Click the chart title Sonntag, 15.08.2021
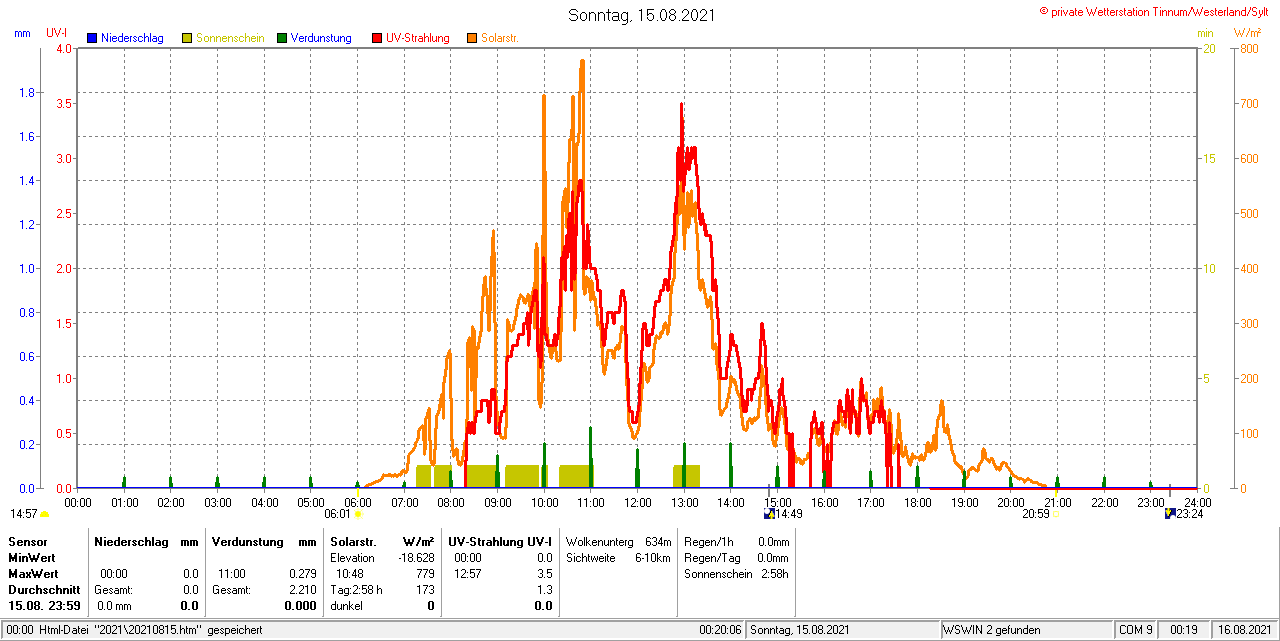The height and width of the screenshot is (641, 1280). click(641, 15)
